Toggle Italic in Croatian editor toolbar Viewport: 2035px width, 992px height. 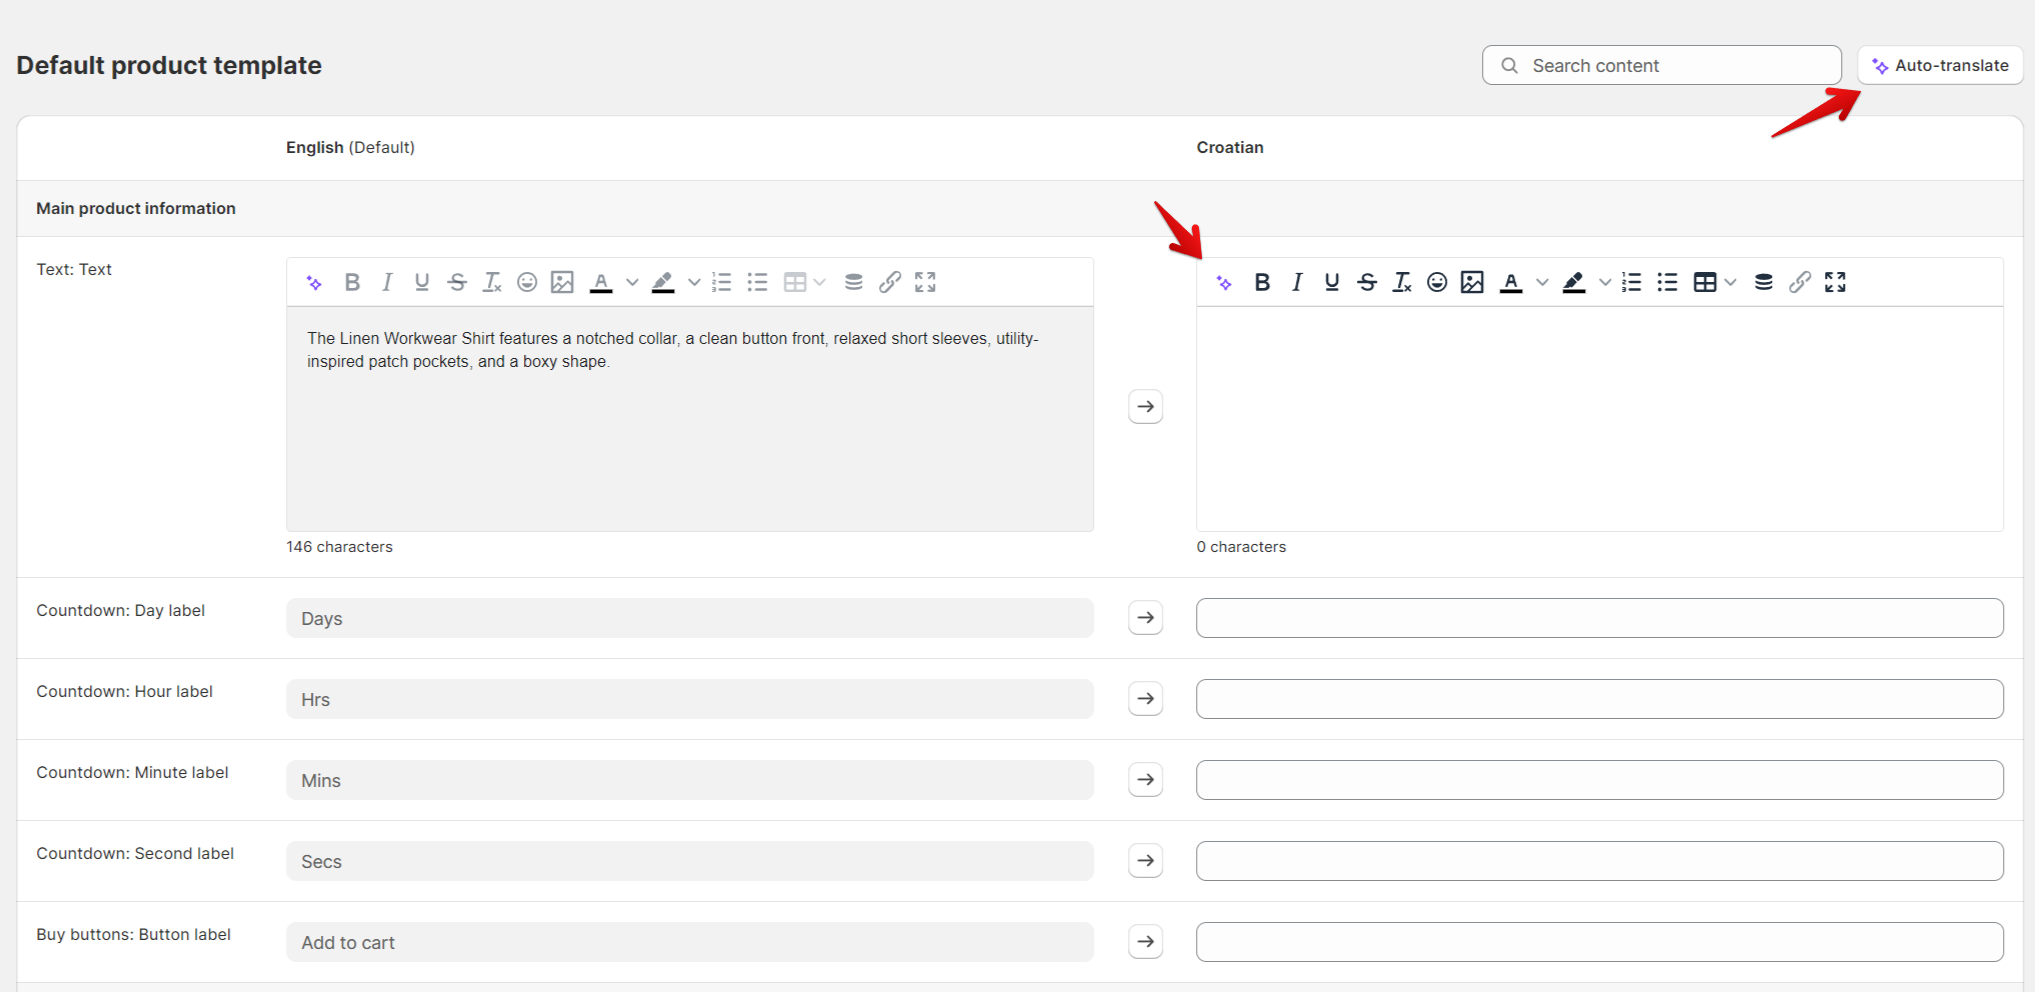(x=1297, y=283)
